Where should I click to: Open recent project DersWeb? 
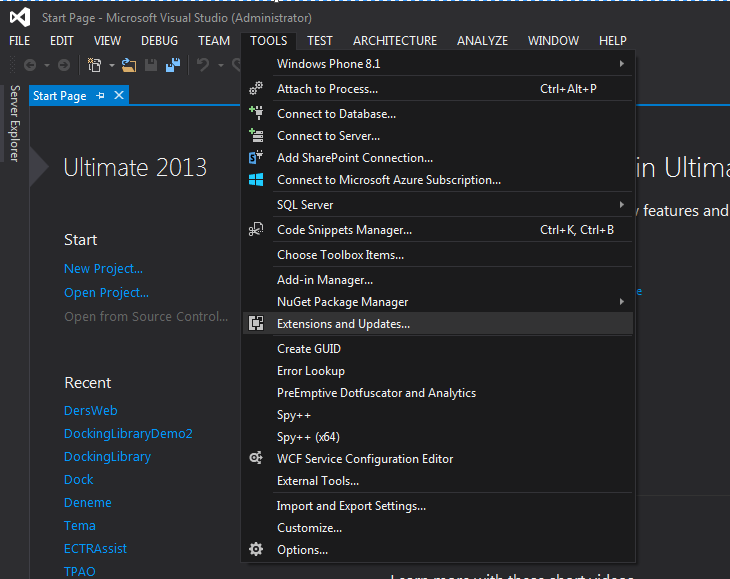pyautogui.click(x=91, y=411)
